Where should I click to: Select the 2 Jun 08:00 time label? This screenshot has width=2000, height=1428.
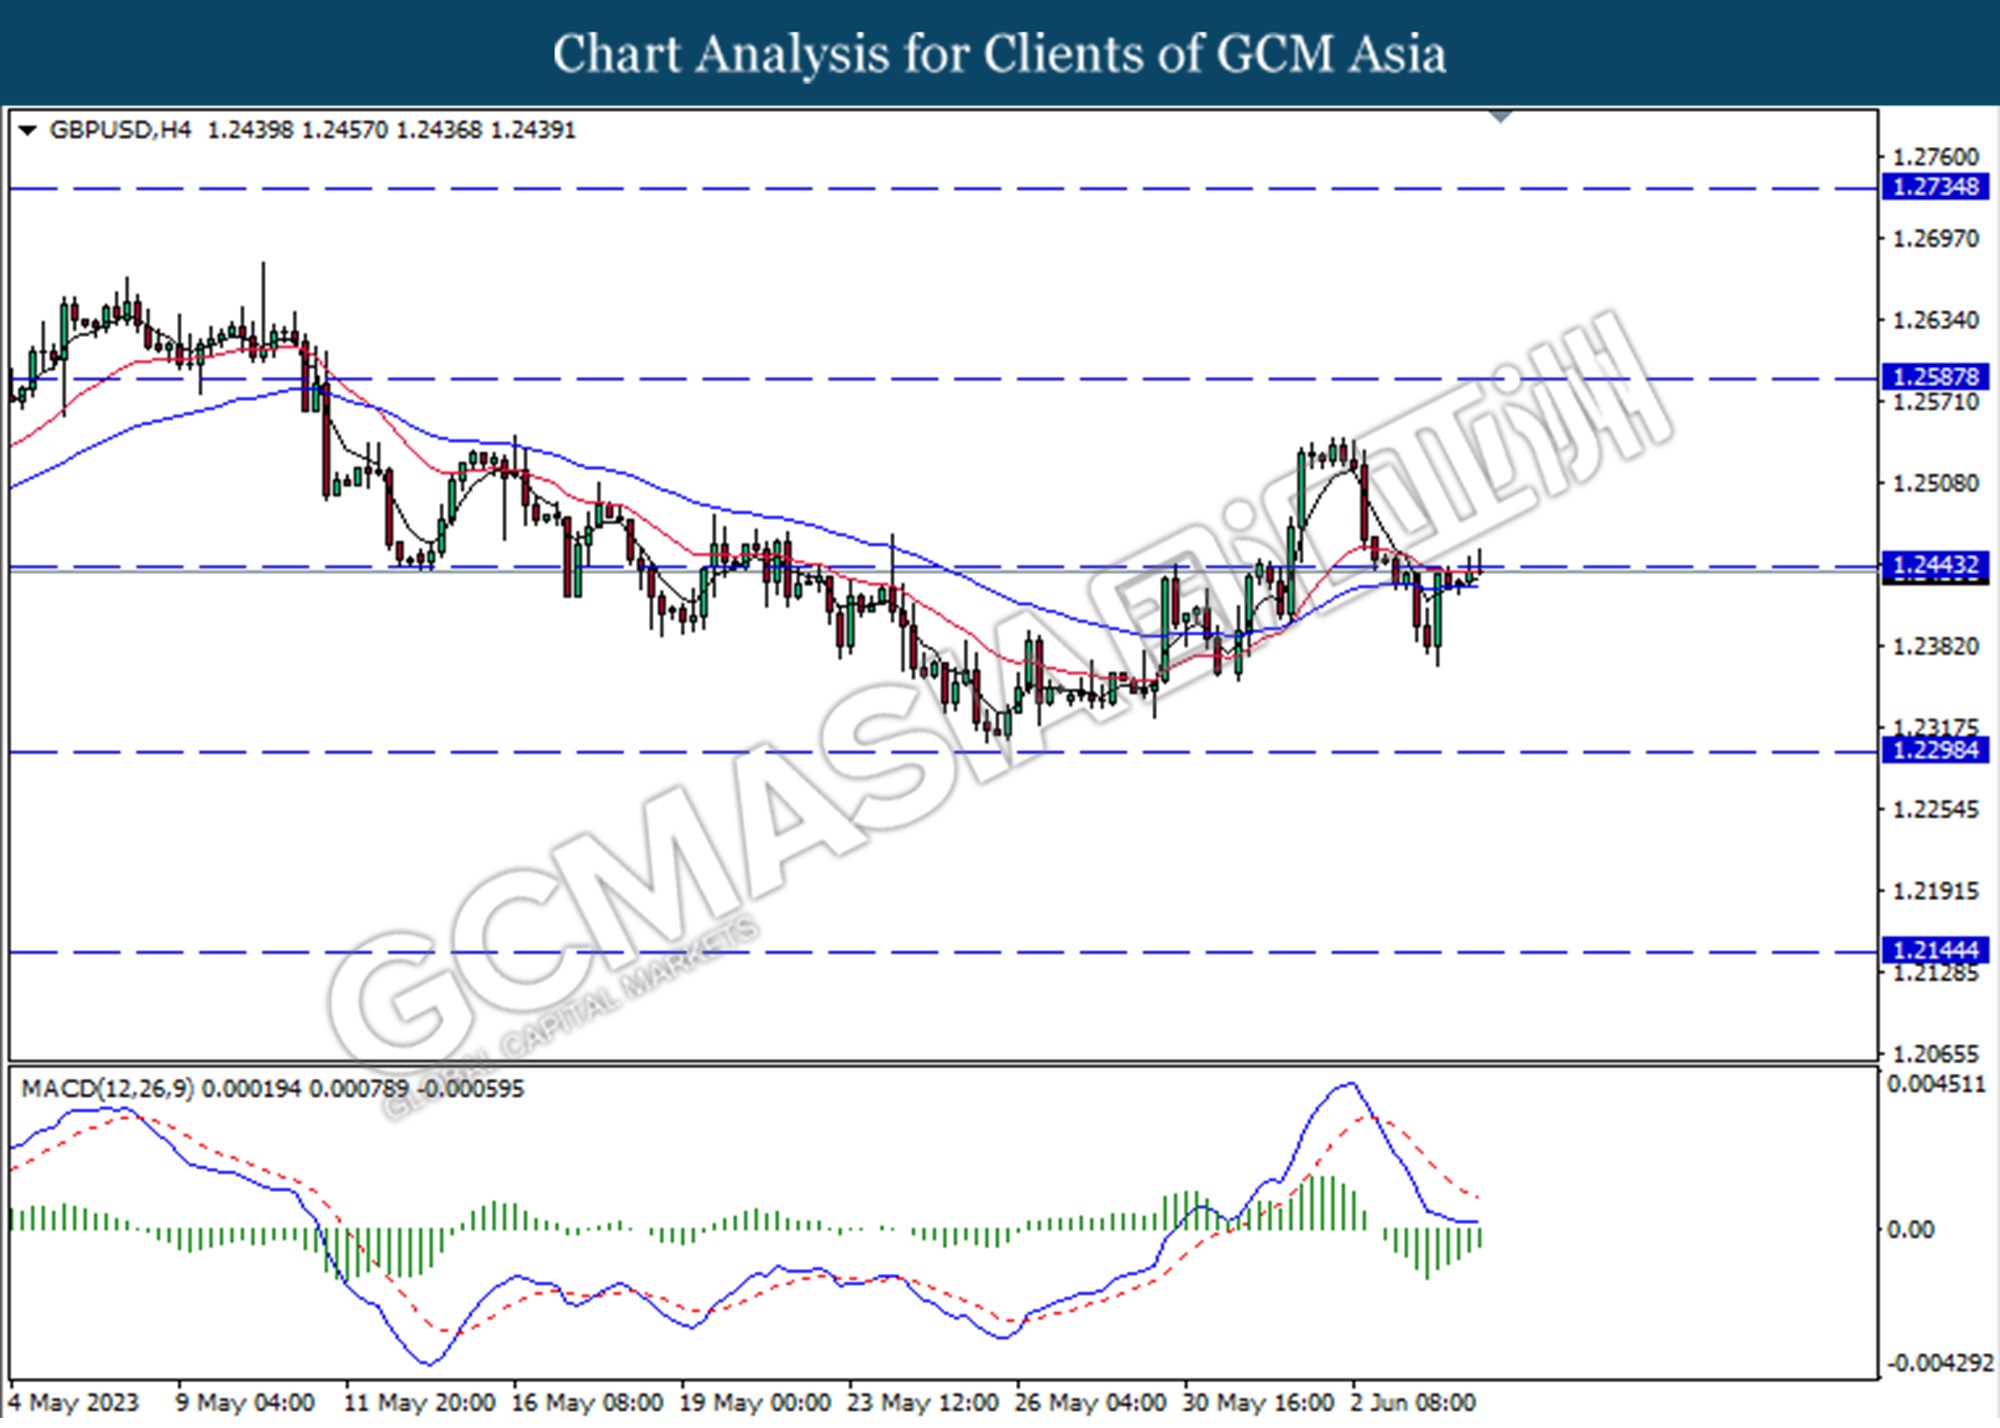coord(1413,1403)
